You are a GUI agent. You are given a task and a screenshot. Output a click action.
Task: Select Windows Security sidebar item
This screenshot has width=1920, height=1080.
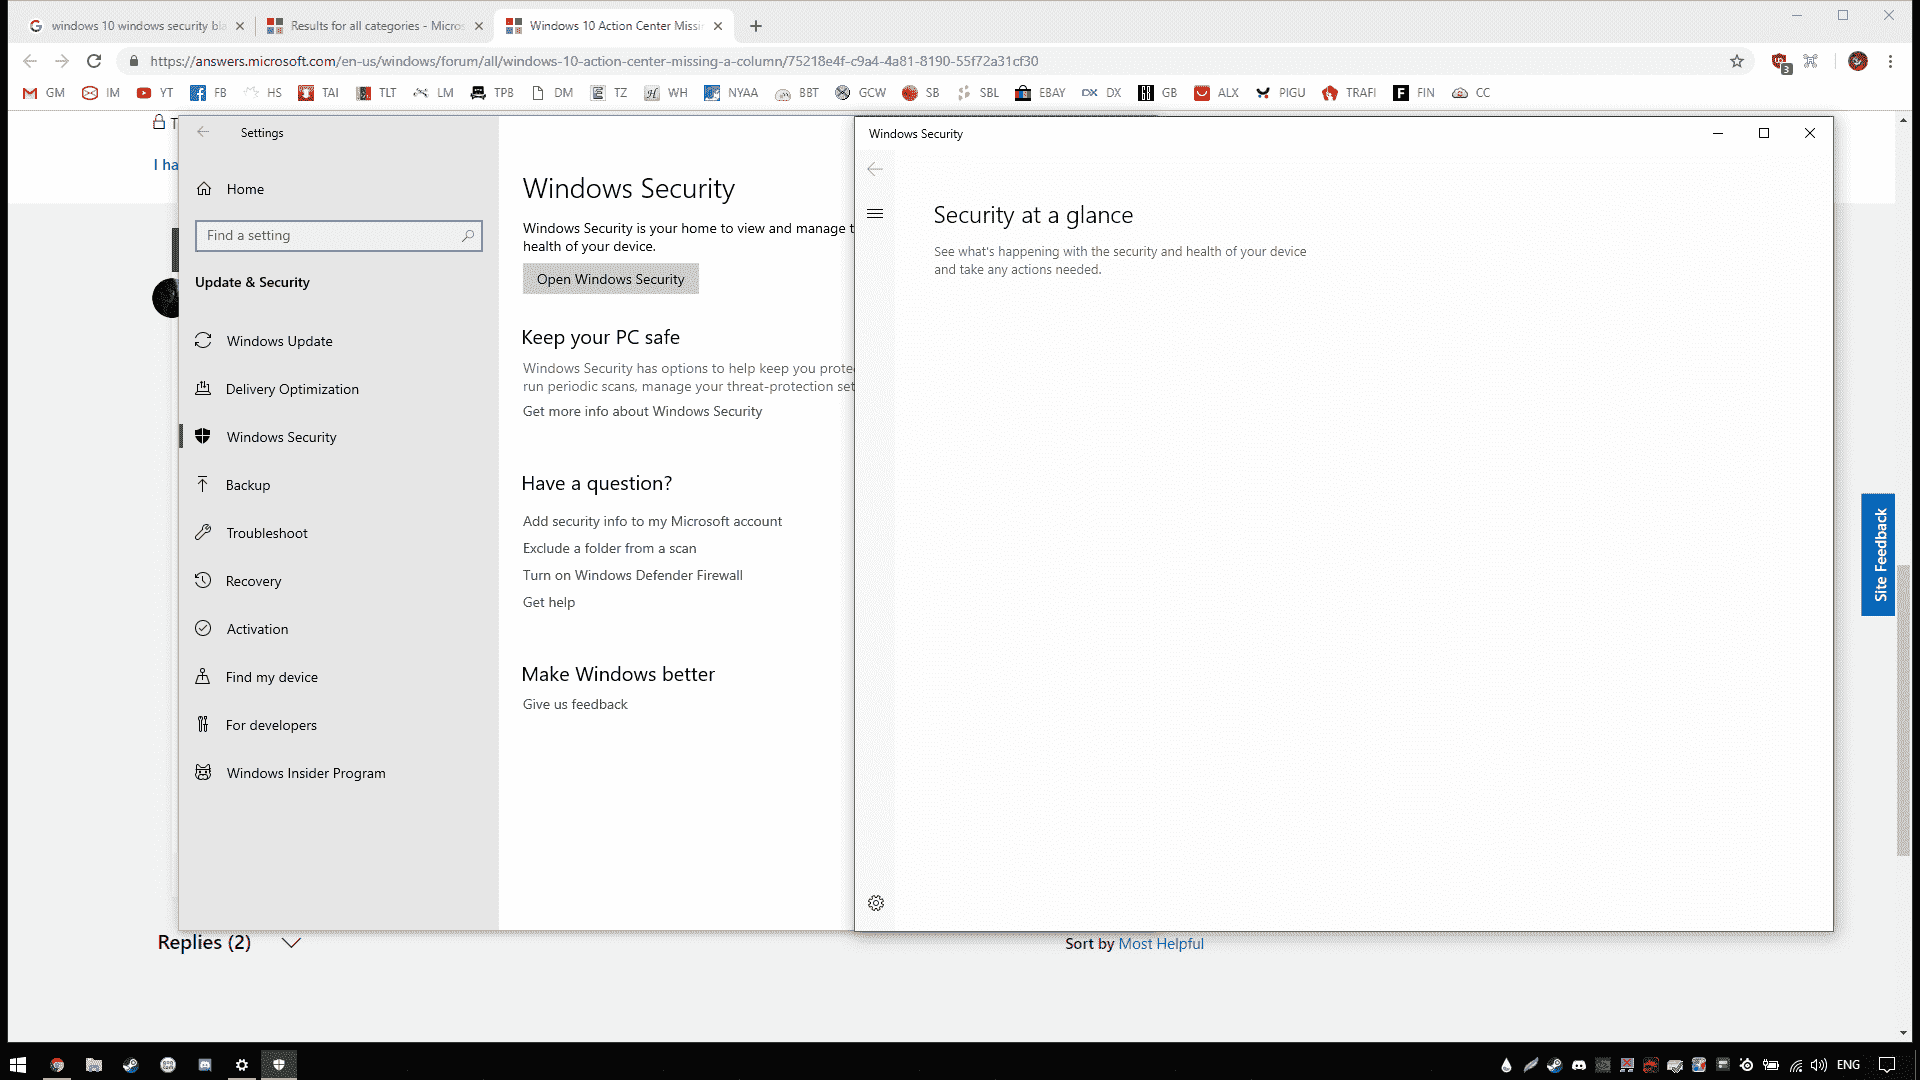pos(338,437)
